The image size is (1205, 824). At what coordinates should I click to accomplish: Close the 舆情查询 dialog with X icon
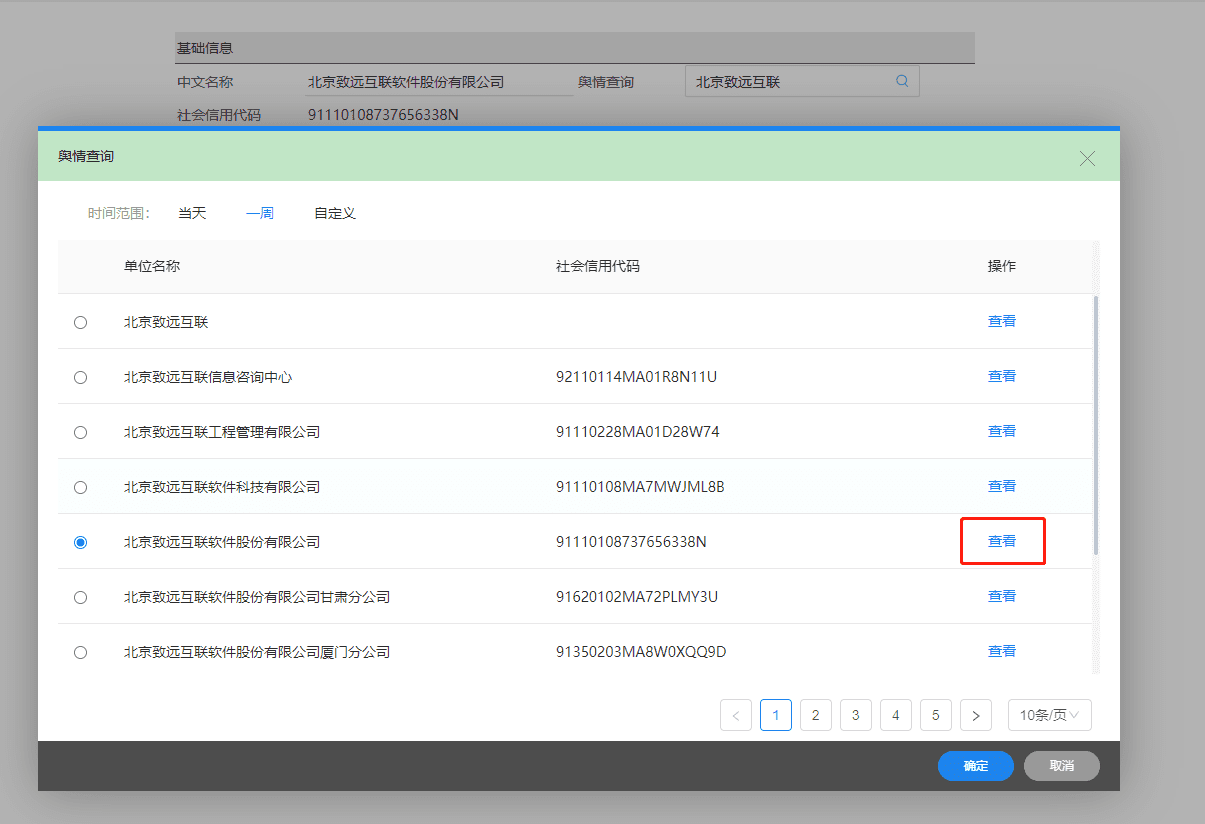click(1087, 158)
